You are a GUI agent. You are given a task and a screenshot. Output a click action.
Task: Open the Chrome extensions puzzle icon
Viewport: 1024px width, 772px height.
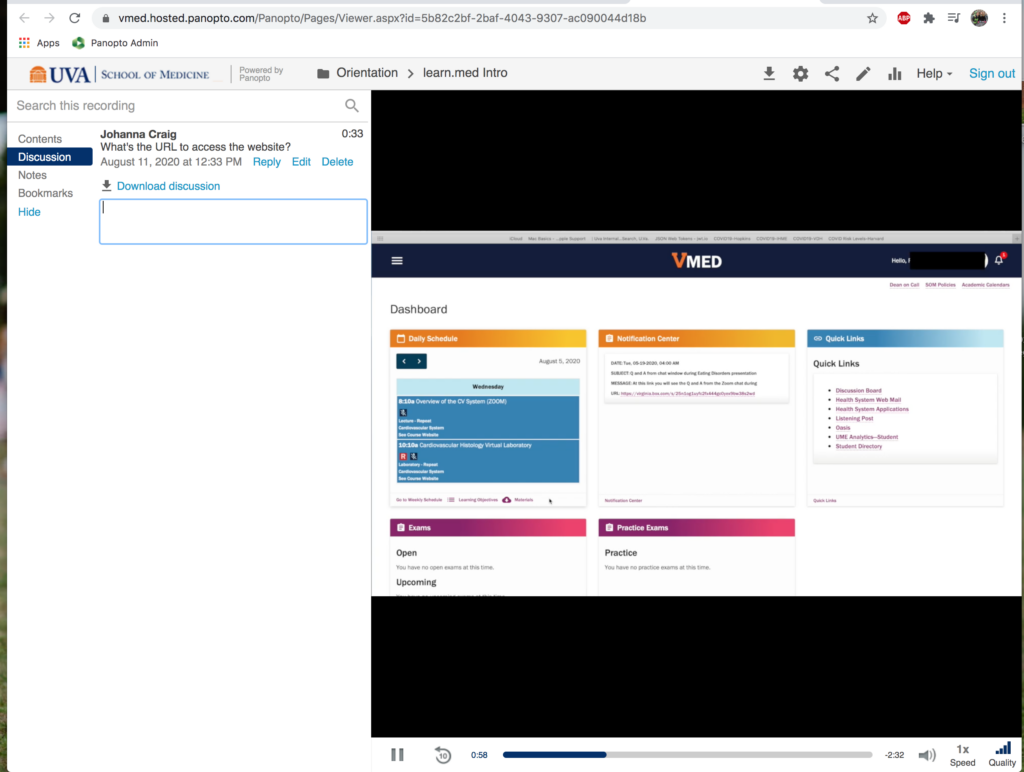[x=929, y=18]
